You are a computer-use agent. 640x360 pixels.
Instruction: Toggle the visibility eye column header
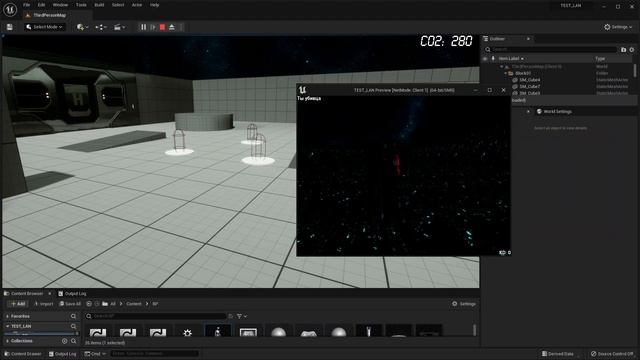coord(485,59)
